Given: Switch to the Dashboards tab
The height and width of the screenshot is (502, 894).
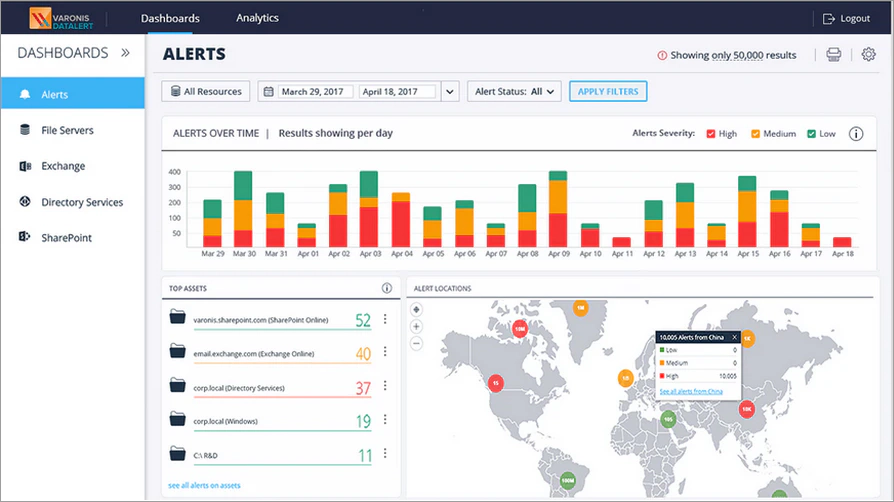Looking at the screenshot, I should (x=170, y=18).
